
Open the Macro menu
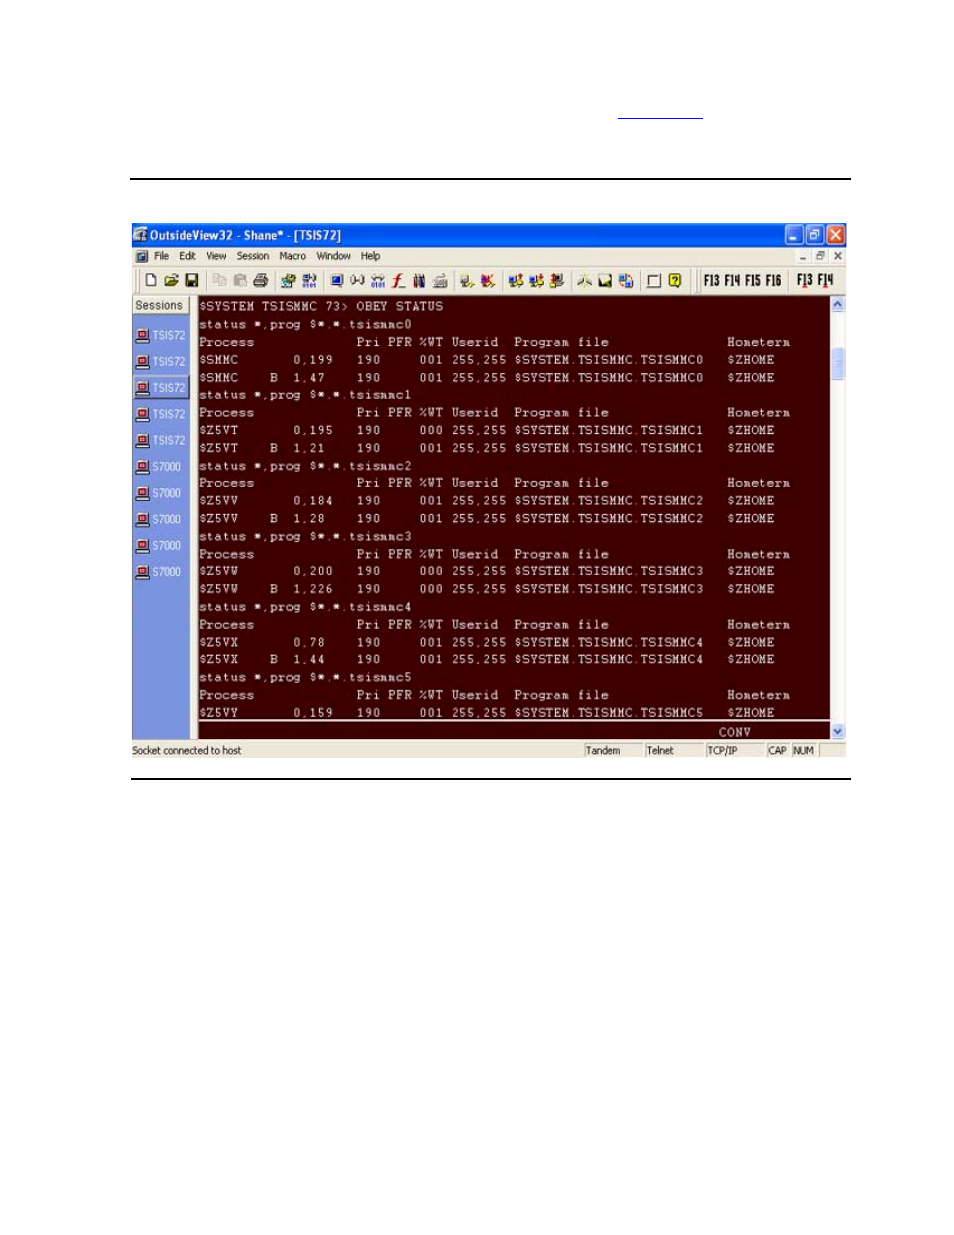coord(292,257)
